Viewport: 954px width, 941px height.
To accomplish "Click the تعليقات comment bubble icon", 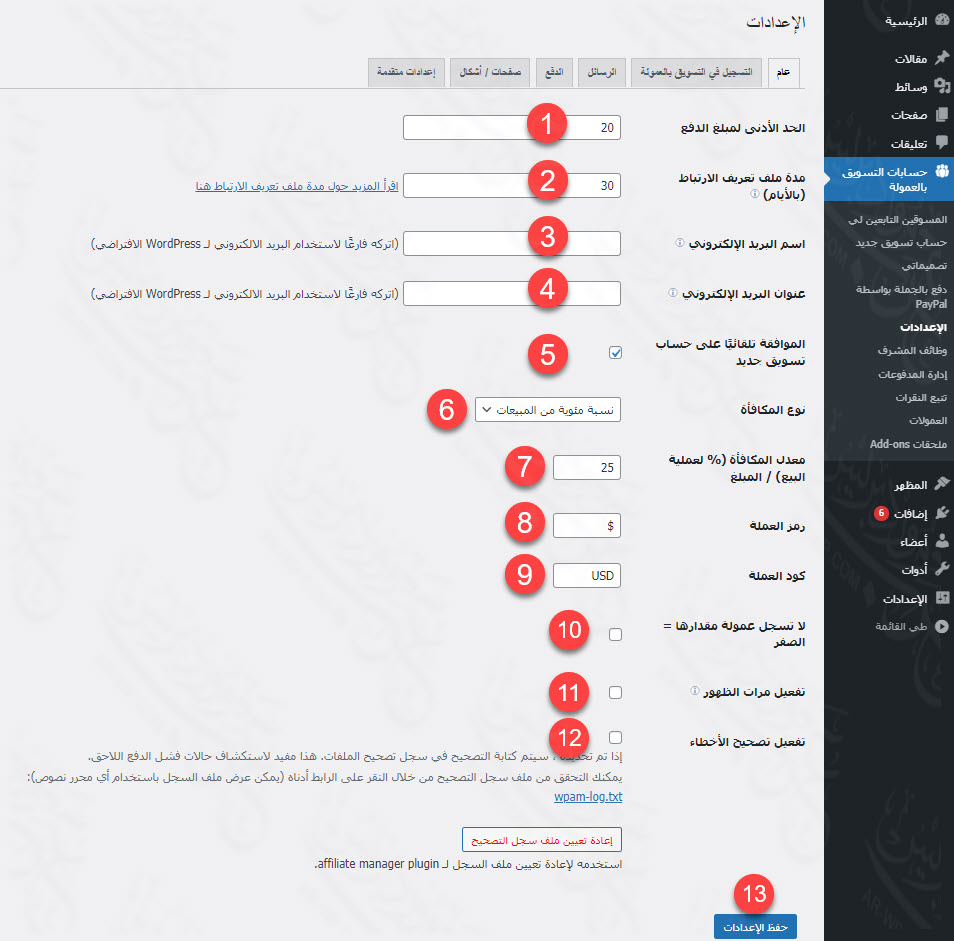I will (x=942, y=143).
